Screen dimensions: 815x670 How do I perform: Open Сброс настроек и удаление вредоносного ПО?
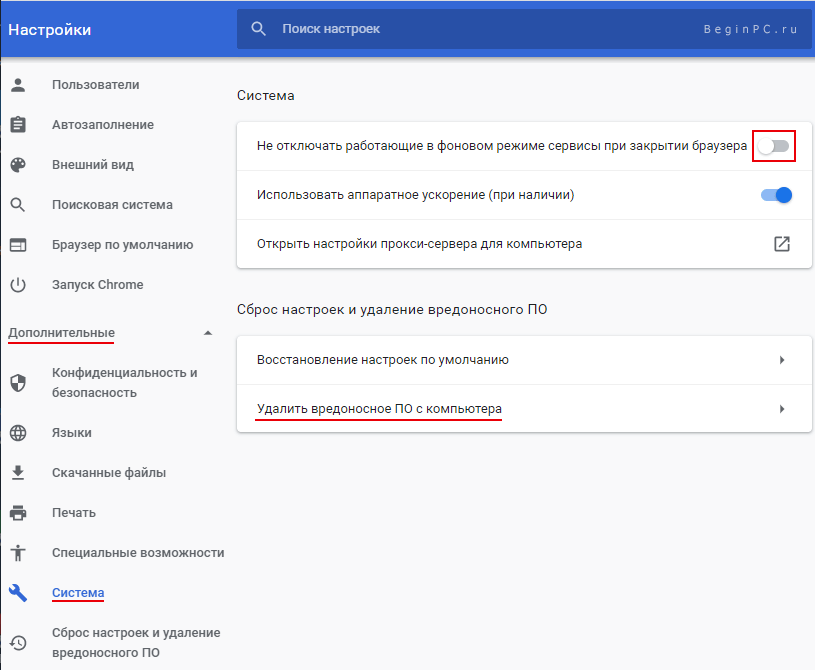[135, 643]
